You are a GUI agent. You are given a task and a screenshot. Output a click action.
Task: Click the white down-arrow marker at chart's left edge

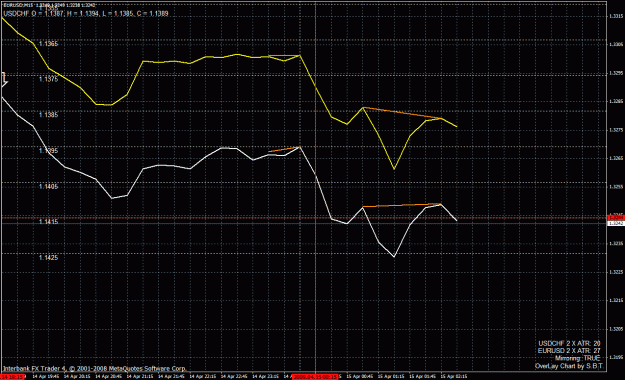pos(4,80)
